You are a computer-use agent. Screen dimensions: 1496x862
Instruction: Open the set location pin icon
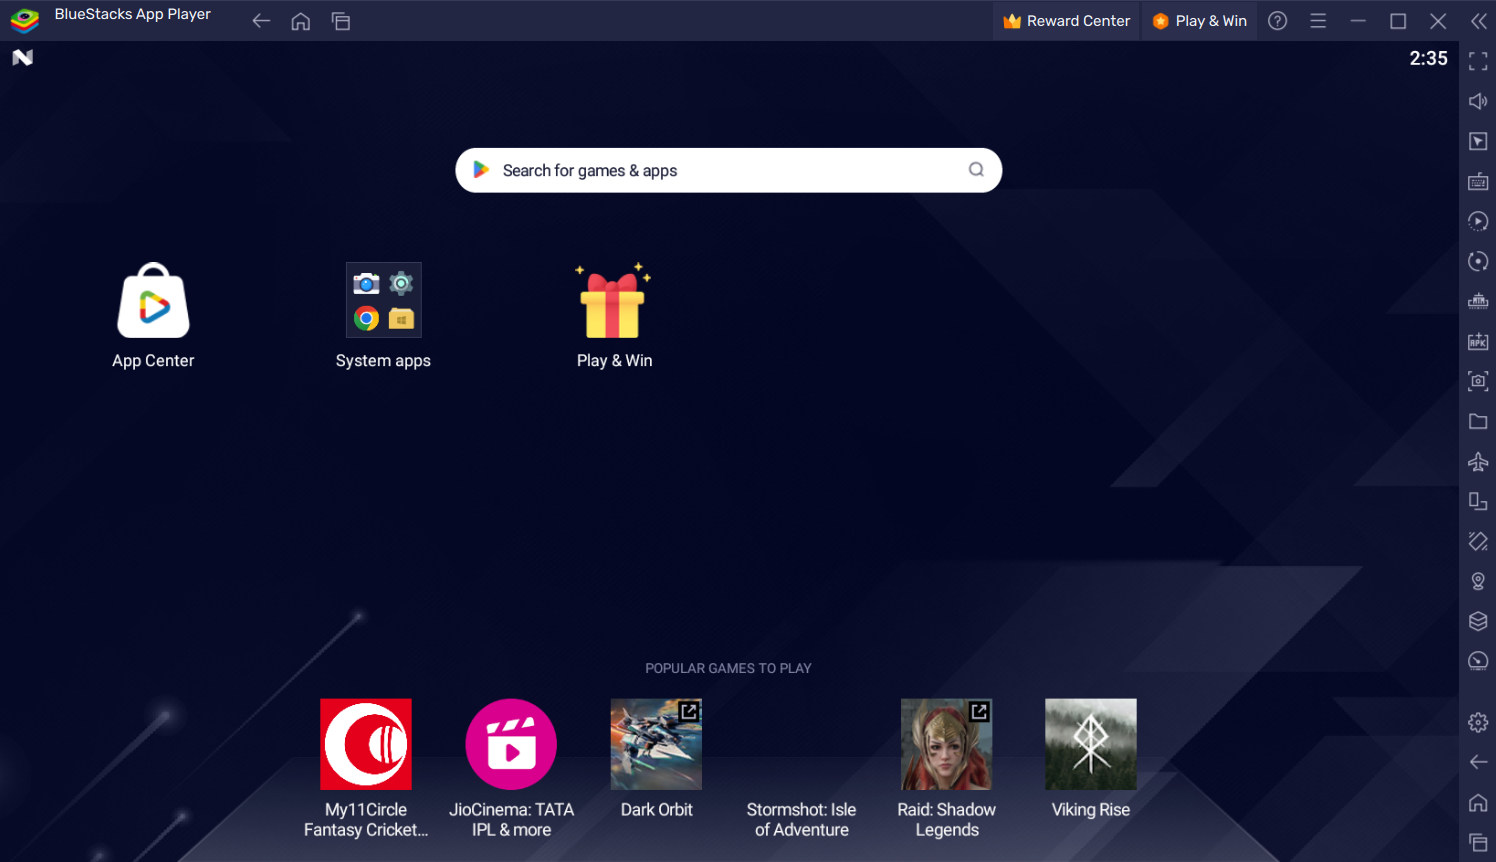click(x=1478, y=582)
